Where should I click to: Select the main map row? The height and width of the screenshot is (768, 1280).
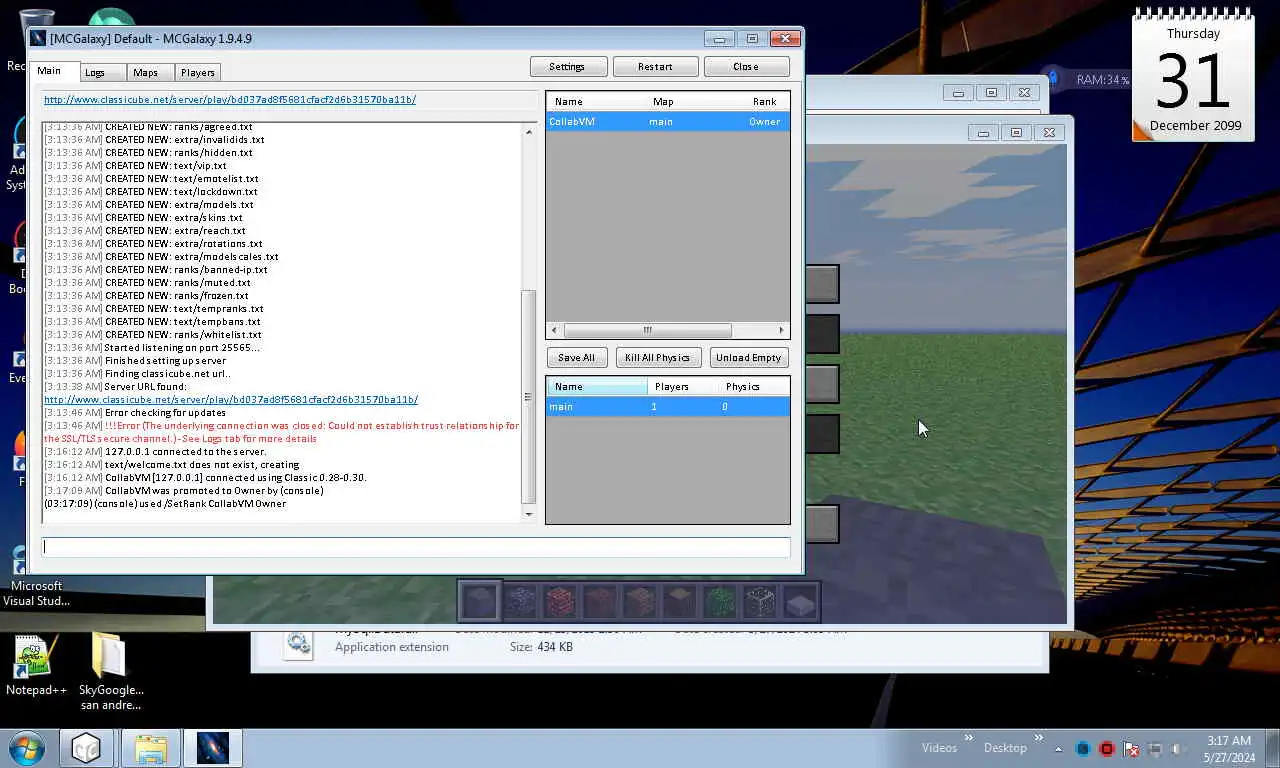point(667,407)
